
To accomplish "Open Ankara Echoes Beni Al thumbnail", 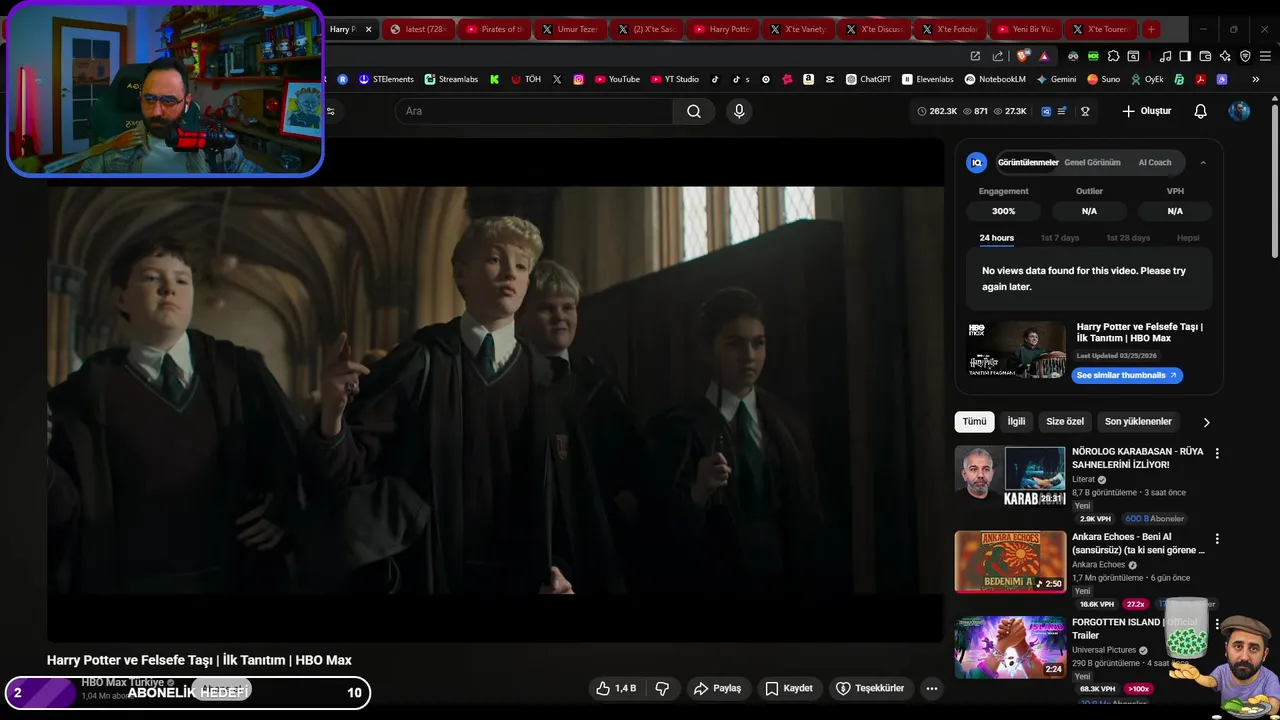I will tap(1010, 561).
